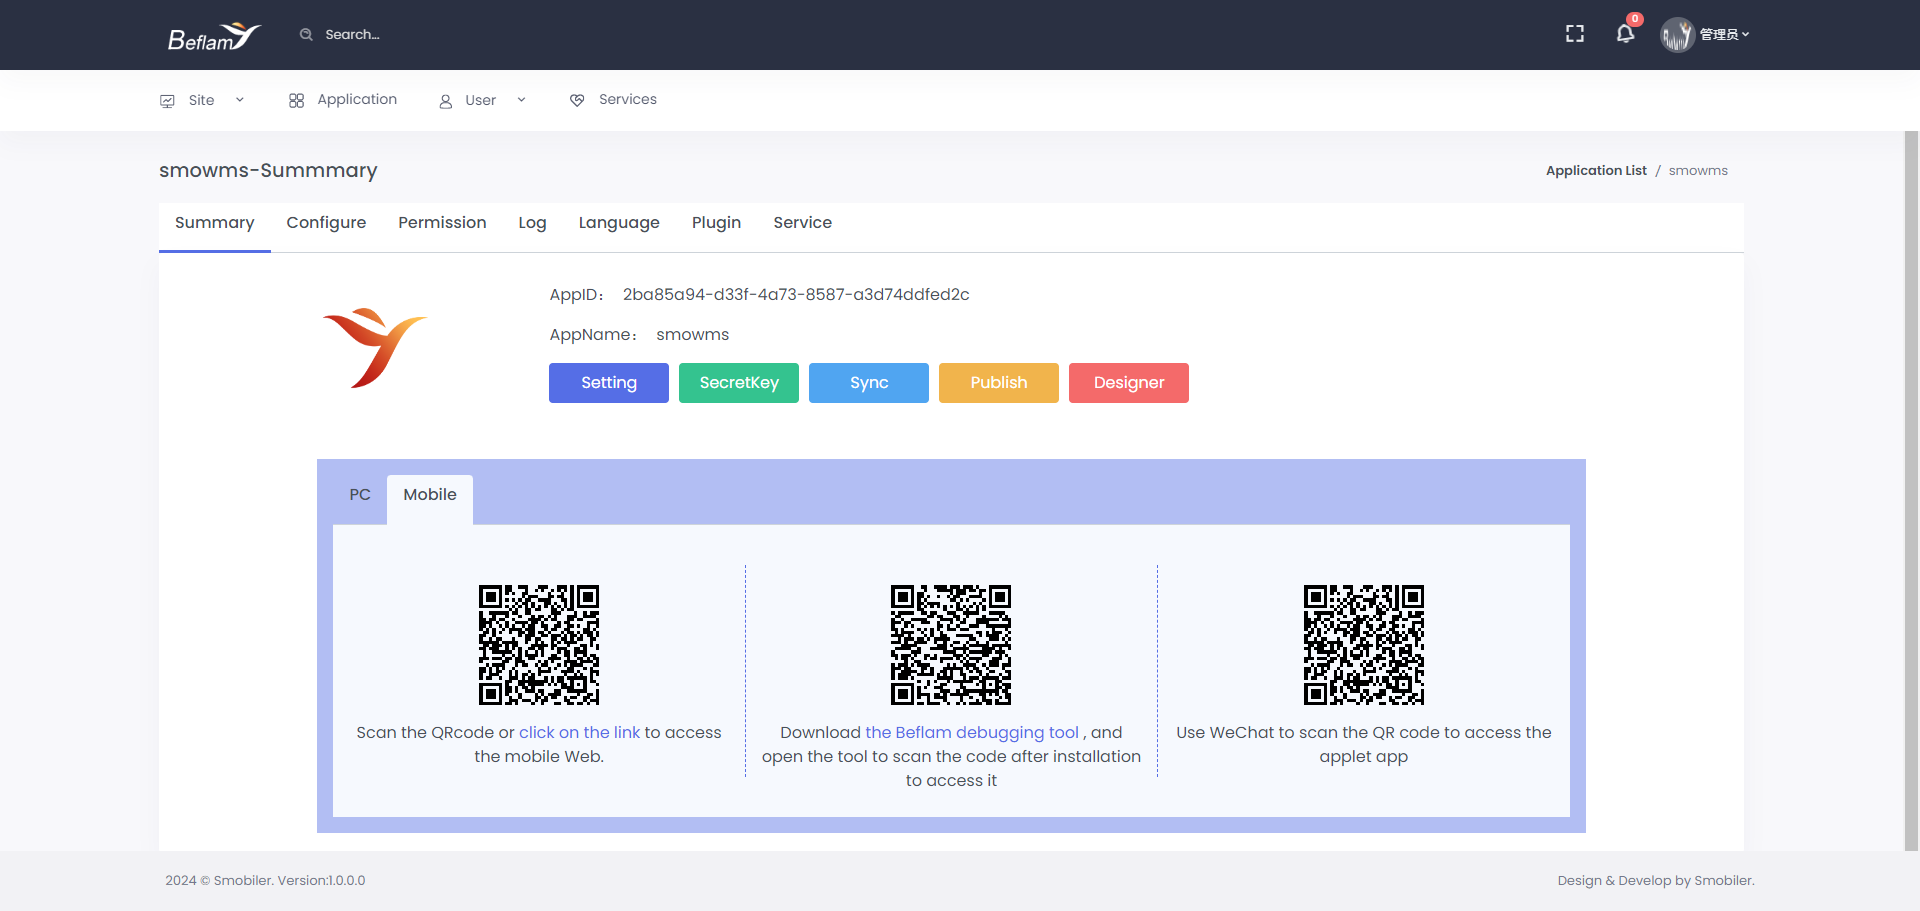Click the smowms breadcrumb text

click(1698, 171)
